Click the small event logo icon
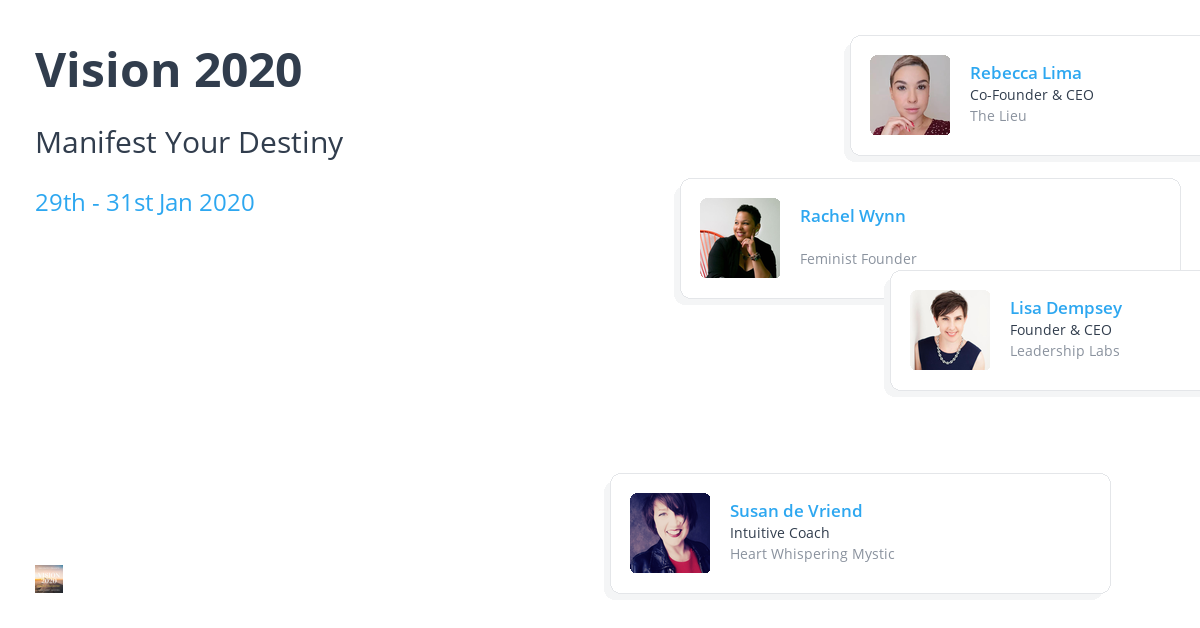This screenshot has width=1200, height=628. [49, 579]
